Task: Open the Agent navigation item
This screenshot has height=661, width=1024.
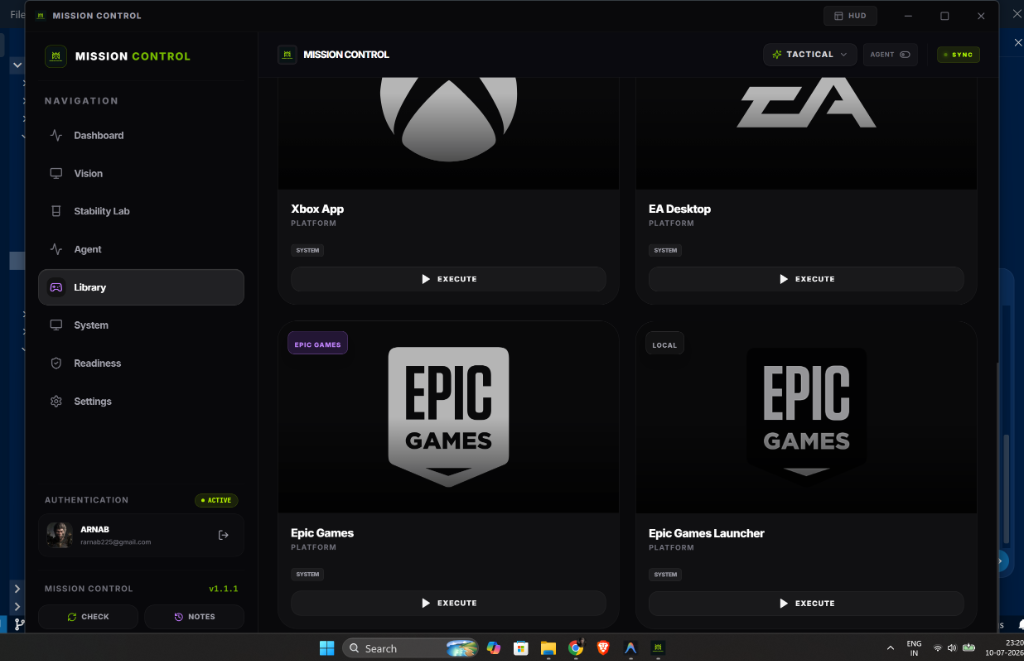Action: (140, 249)
